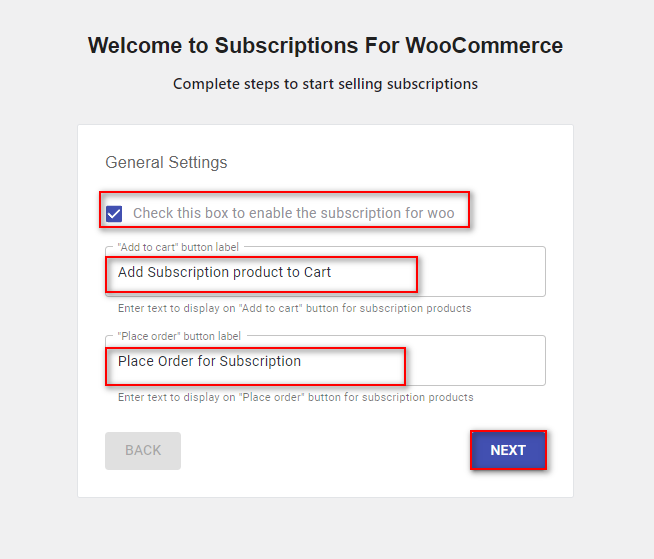Image resolution: width=654 pixels, height=559 pixels.
Task: Select the "Complete steps to start selling" subtitle
Action: (x=325, y=84)
